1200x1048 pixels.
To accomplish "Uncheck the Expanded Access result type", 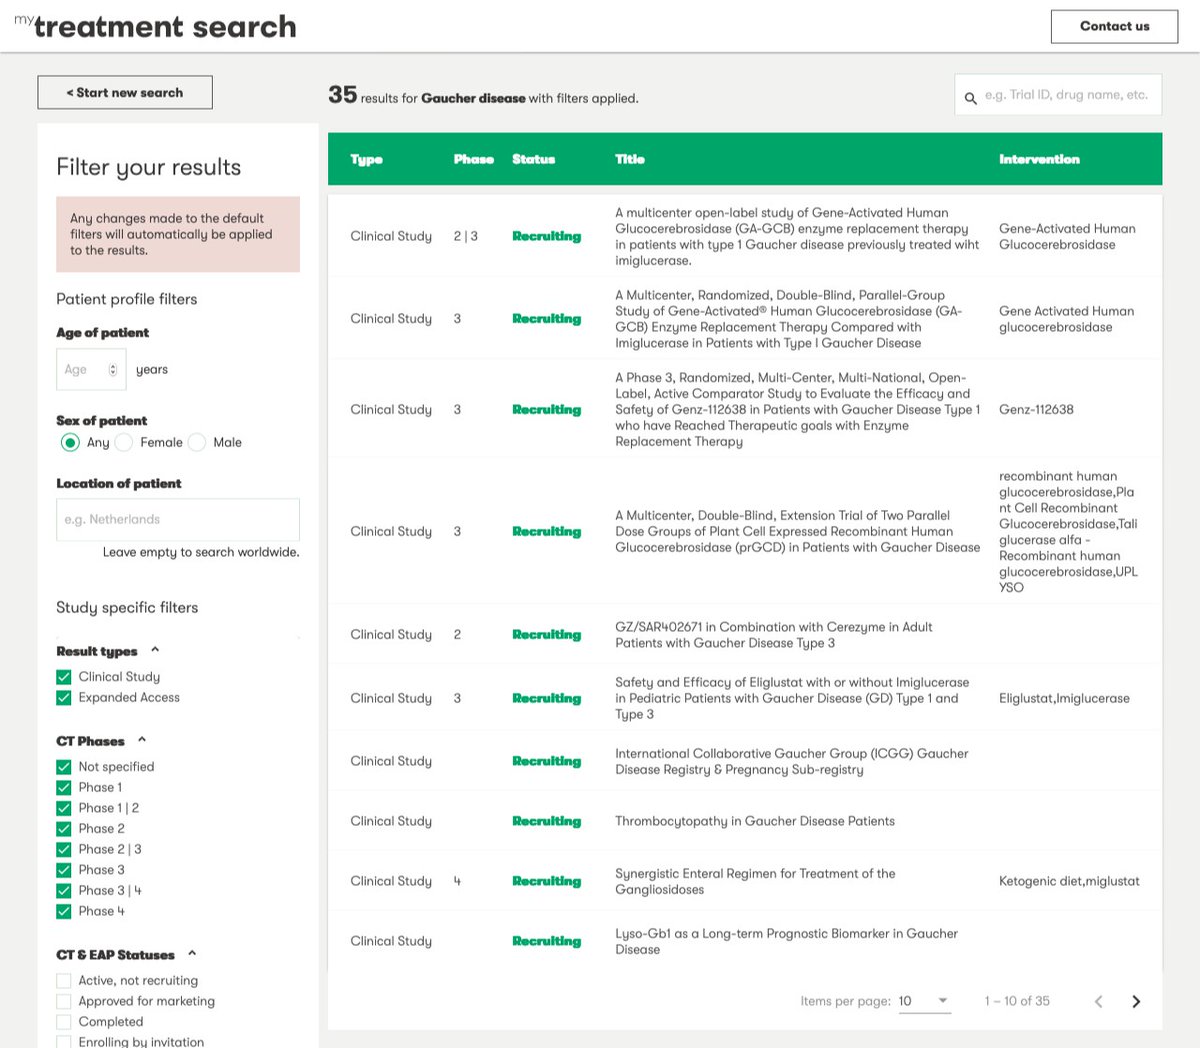I will click(64, 698).
